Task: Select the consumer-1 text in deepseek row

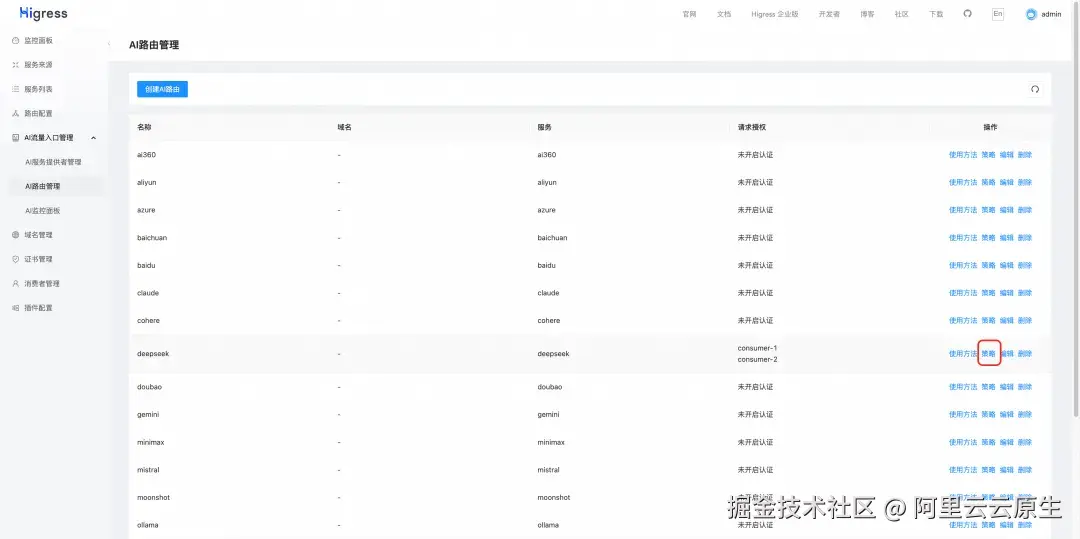Action: (757, 348)
